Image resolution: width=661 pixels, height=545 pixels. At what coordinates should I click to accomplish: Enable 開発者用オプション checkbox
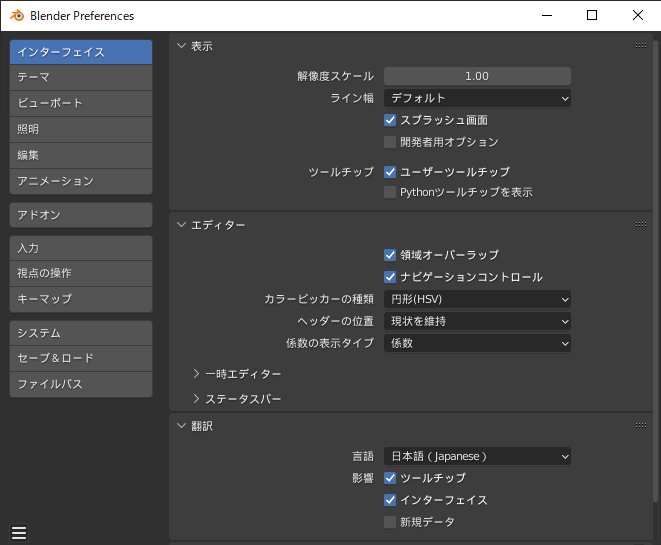[x=391, y=142]
